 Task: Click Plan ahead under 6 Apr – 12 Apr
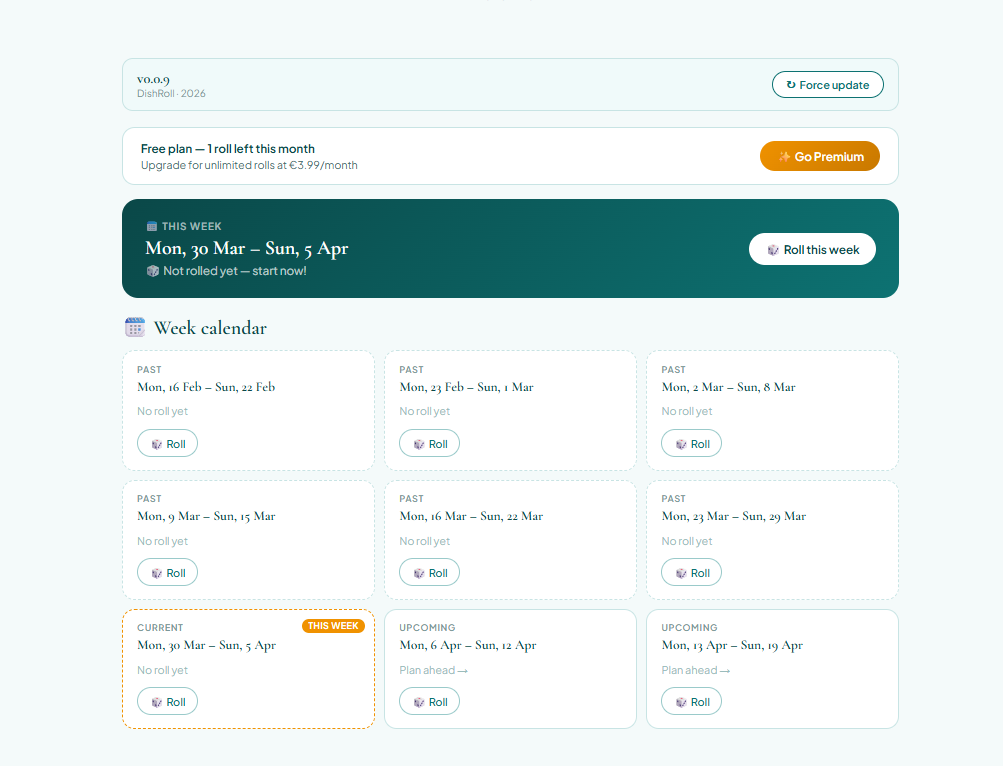click(433, 670)
